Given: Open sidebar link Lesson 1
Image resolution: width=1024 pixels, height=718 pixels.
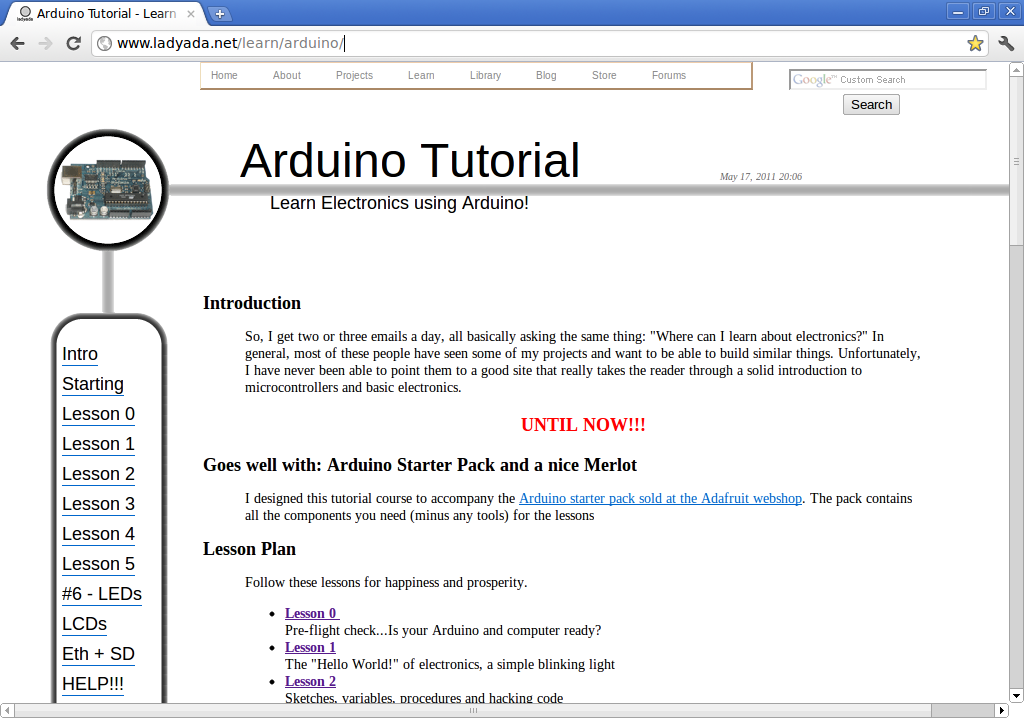Looking at the screenshot, I should tap(98, 444).
